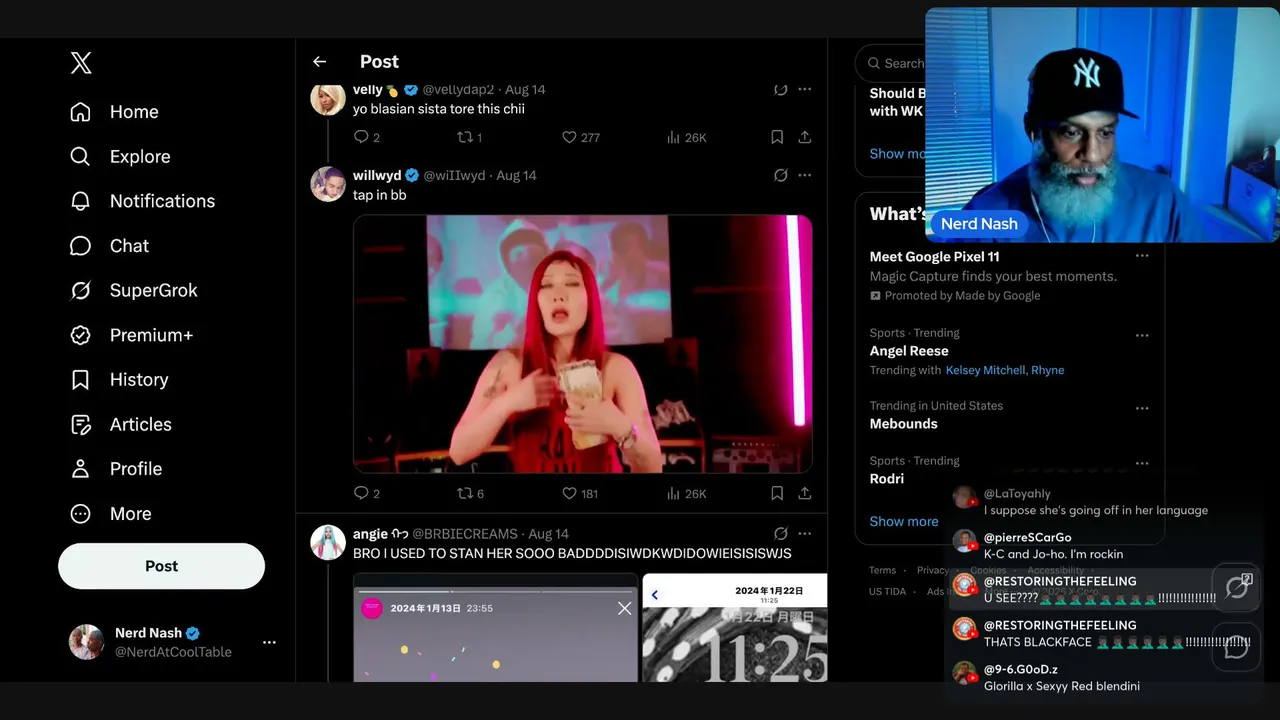The height and width of the screenshot is (720, 1280).
Task: Like willwyd's post with 181 likes
Action: (x=580, y=493)
